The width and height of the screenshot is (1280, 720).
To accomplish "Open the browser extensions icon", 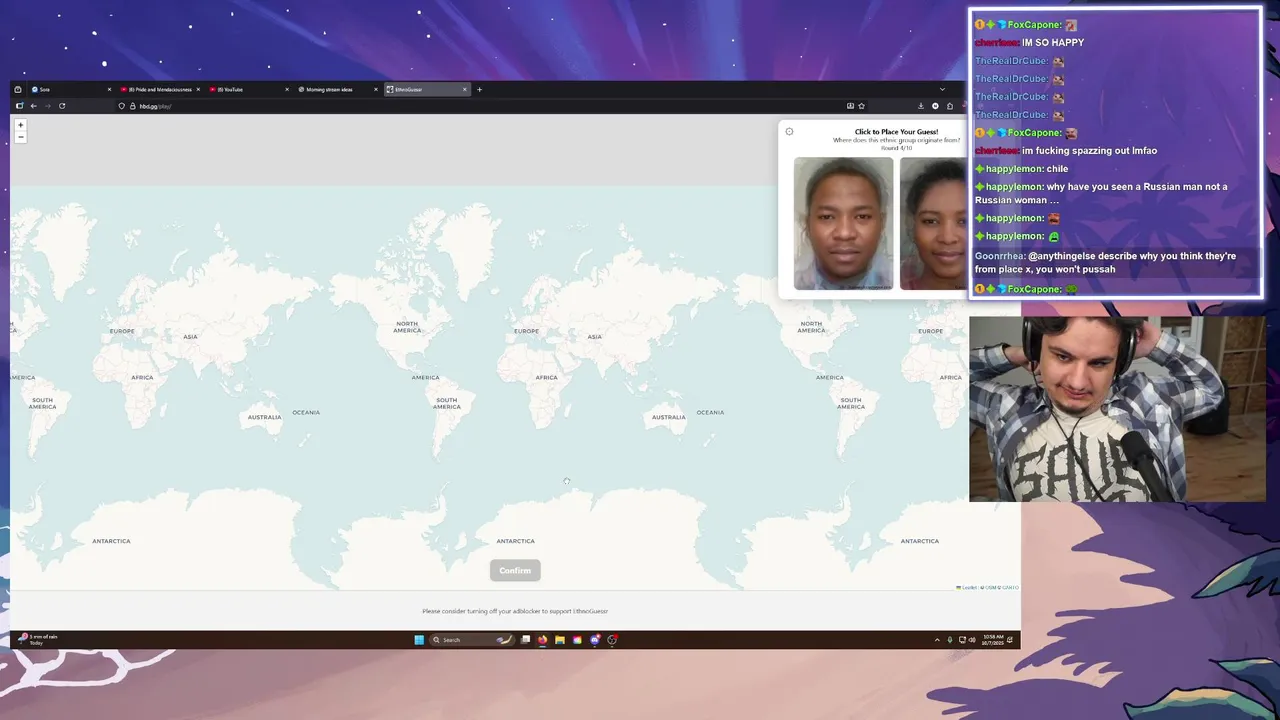I will pos(950,106).
